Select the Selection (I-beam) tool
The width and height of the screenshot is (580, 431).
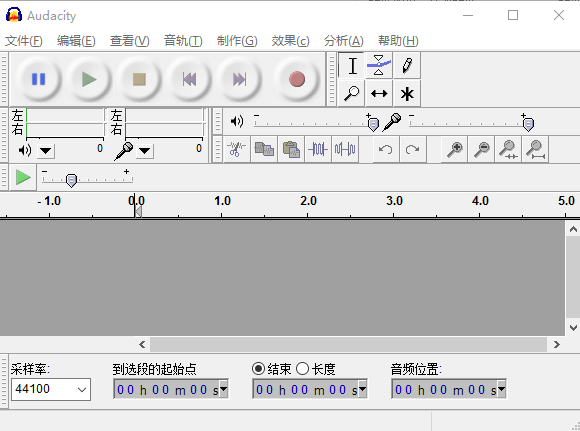pyautogui.click(x=352, y=66)
